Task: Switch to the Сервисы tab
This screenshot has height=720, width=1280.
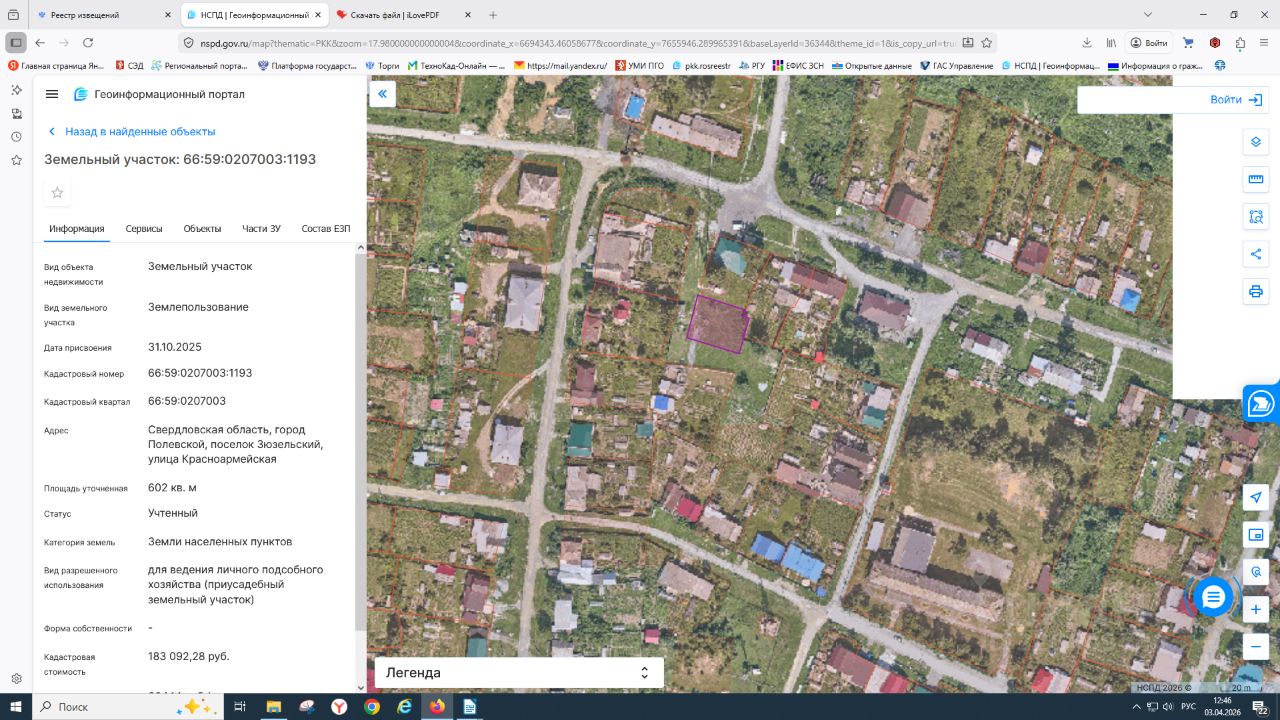Action: point(144,229)
